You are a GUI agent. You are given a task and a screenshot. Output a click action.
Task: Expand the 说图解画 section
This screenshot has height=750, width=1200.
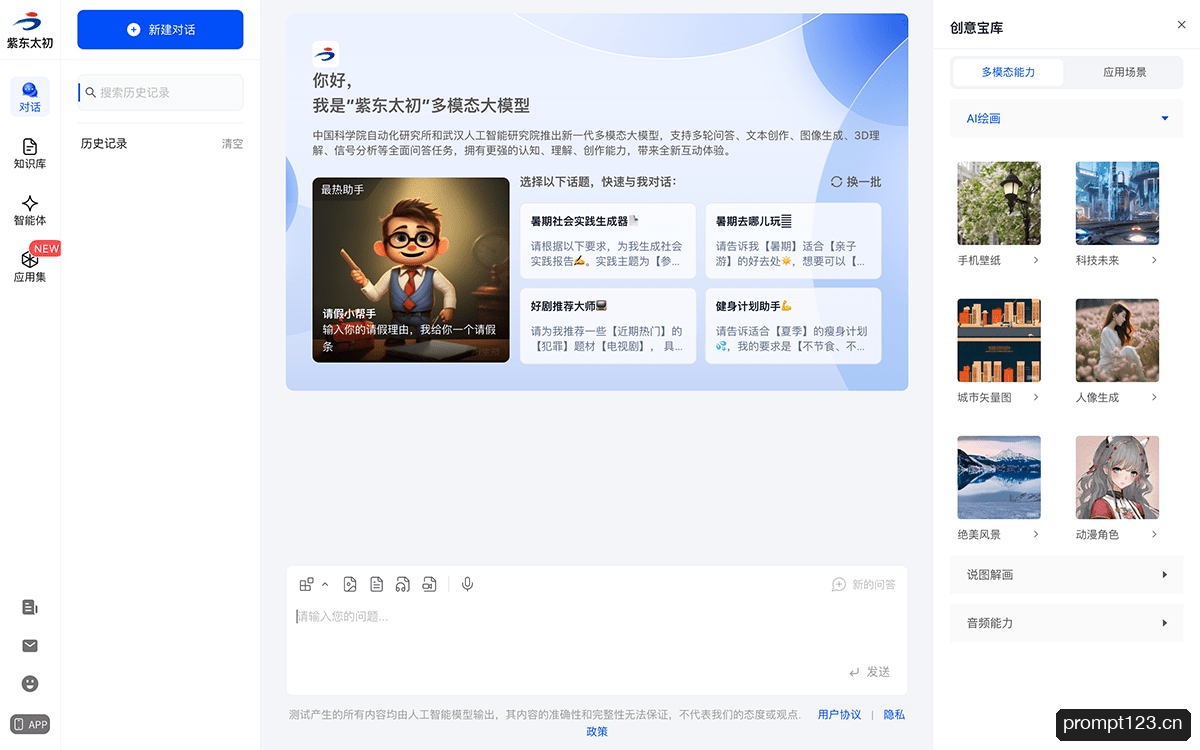click(x=1067, y=575)
